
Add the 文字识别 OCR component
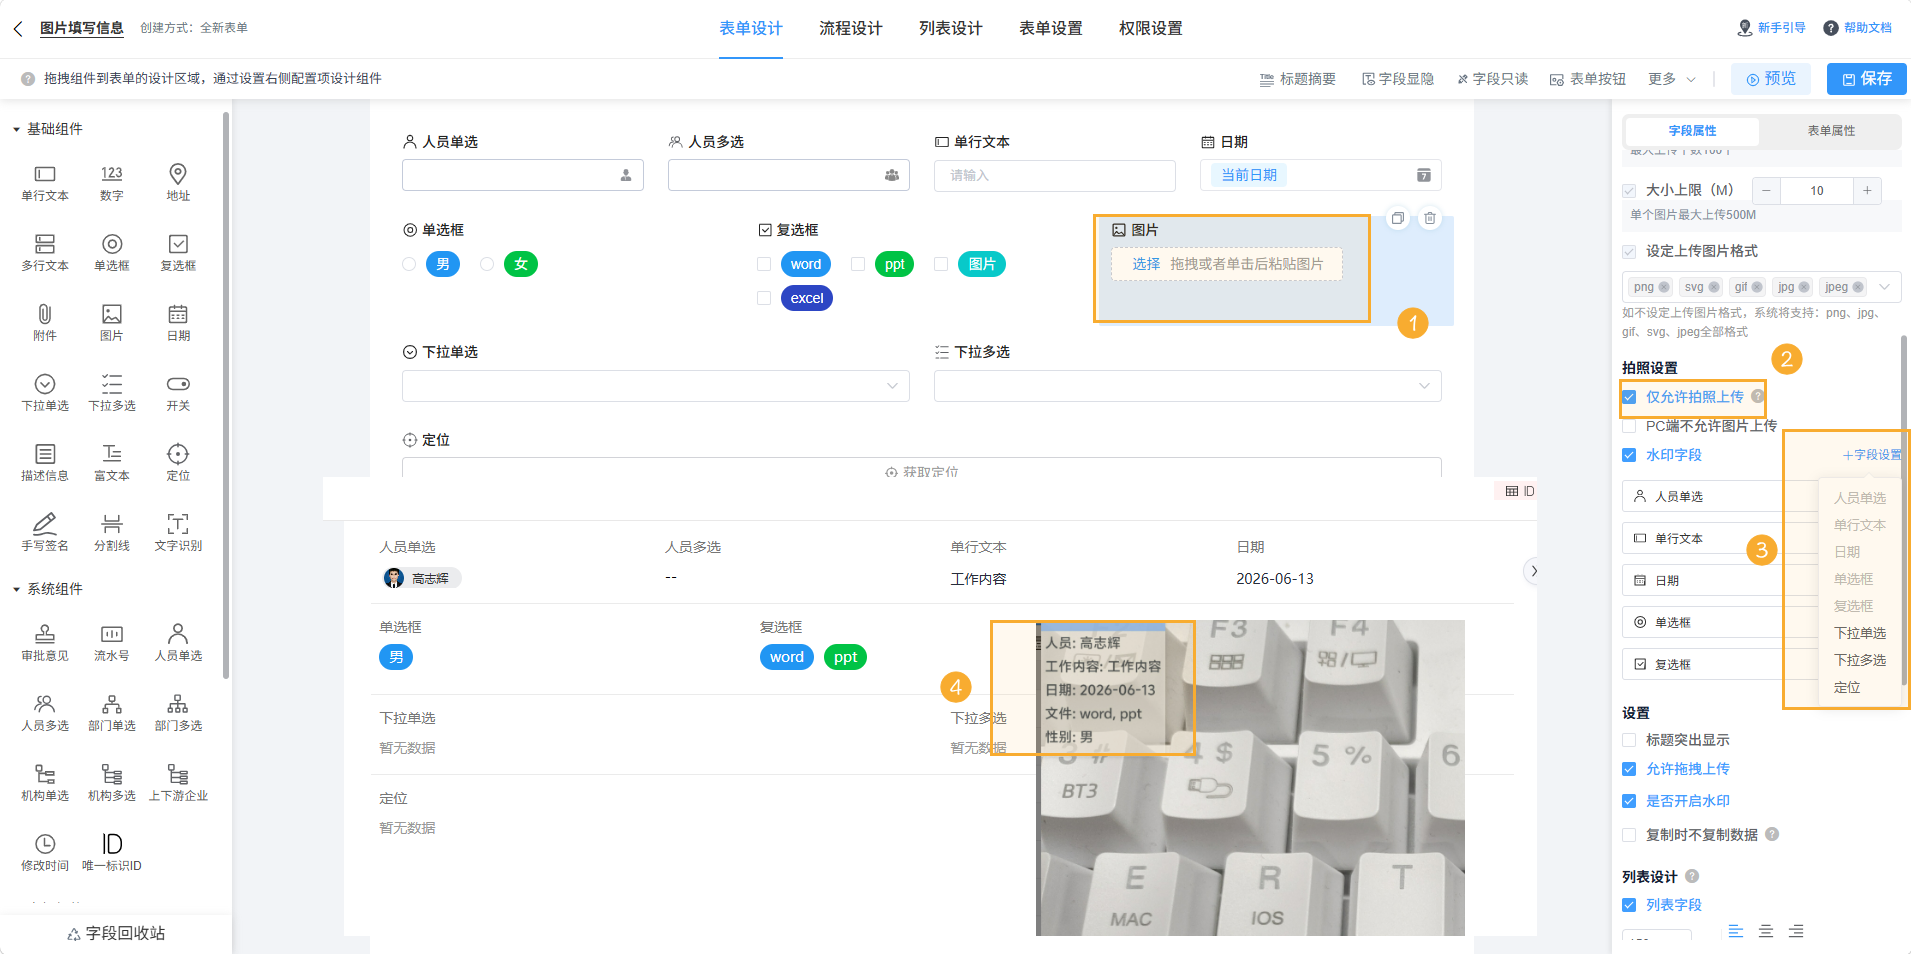178,533
